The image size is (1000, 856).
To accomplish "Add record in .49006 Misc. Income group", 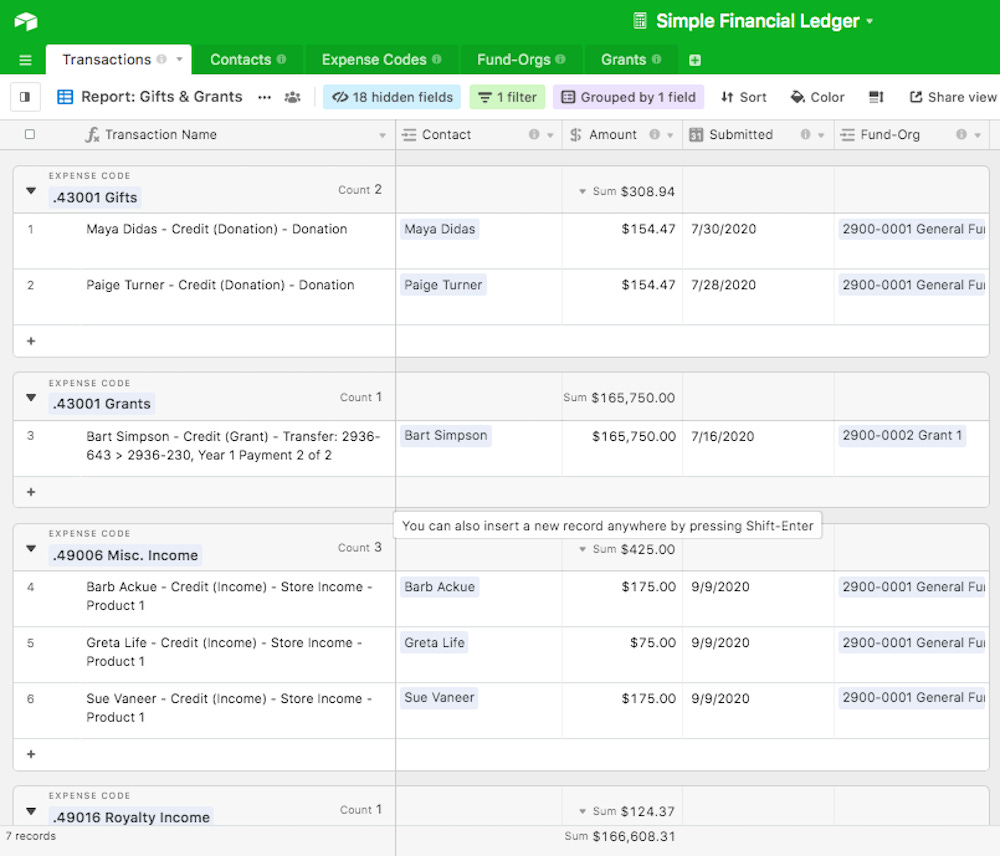I will click(x=31, y=755).
